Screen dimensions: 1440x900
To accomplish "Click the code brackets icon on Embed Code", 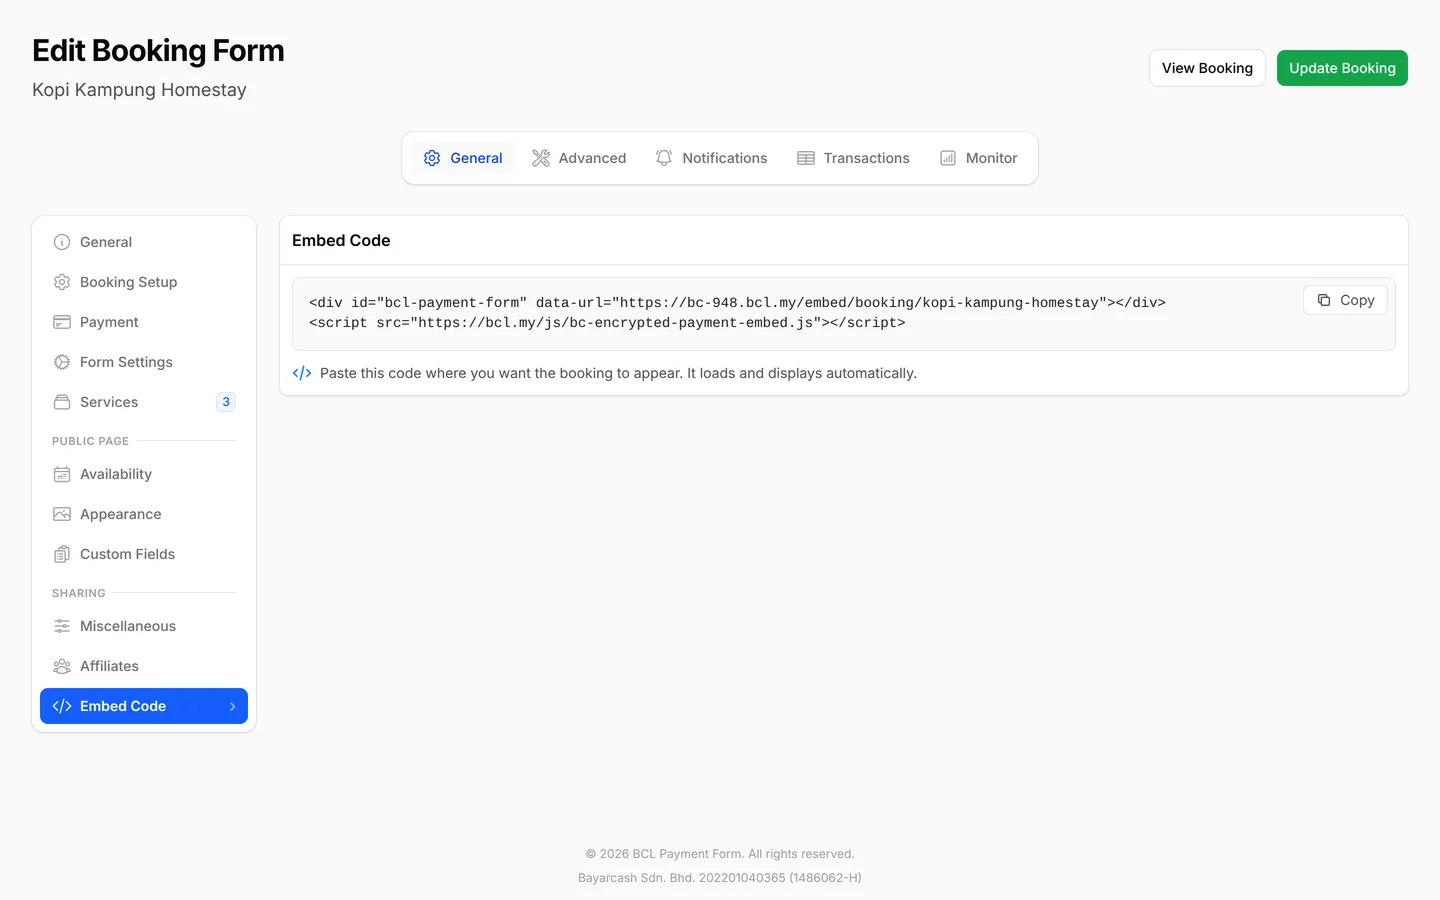I will [62, 706].
